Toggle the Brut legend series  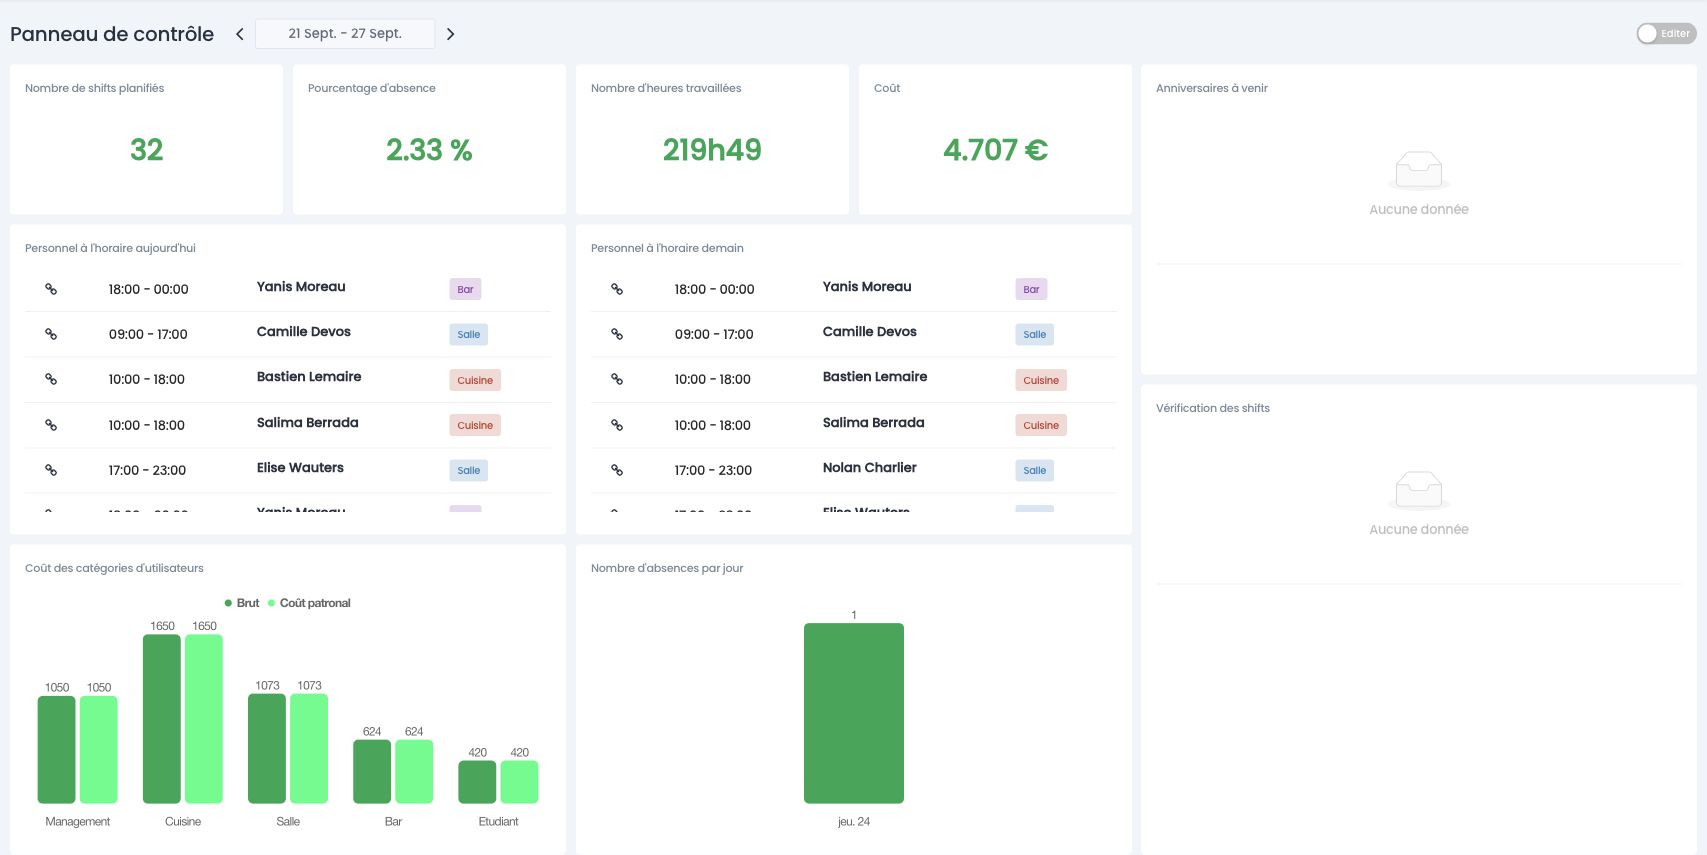[x=242, y=603]
